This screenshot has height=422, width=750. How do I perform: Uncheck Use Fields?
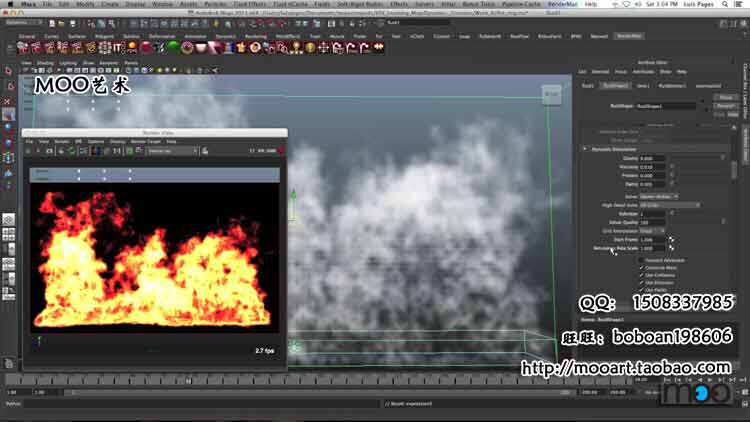point(641,290)
